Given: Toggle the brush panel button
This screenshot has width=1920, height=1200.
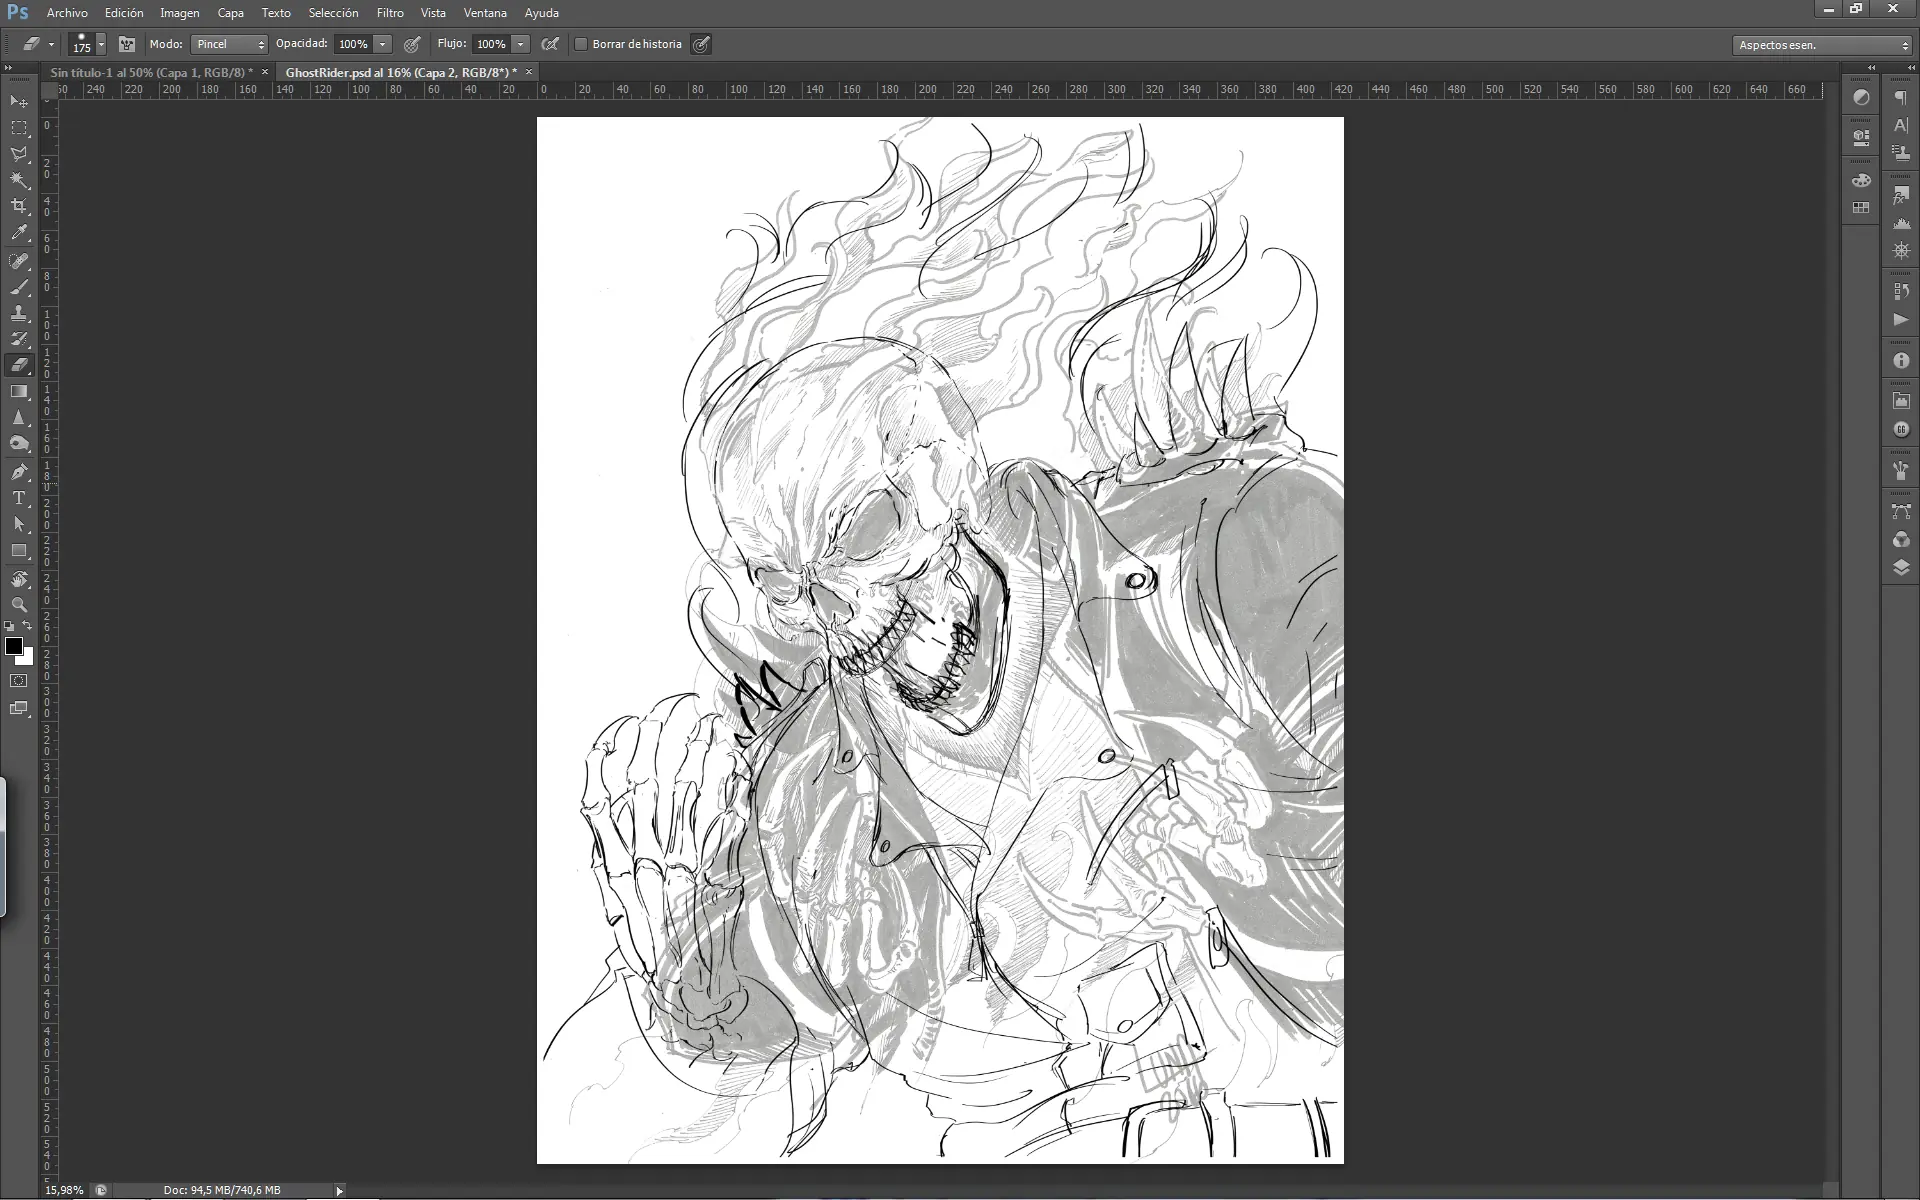Looking at the screenshot, I should coord(127,44).
